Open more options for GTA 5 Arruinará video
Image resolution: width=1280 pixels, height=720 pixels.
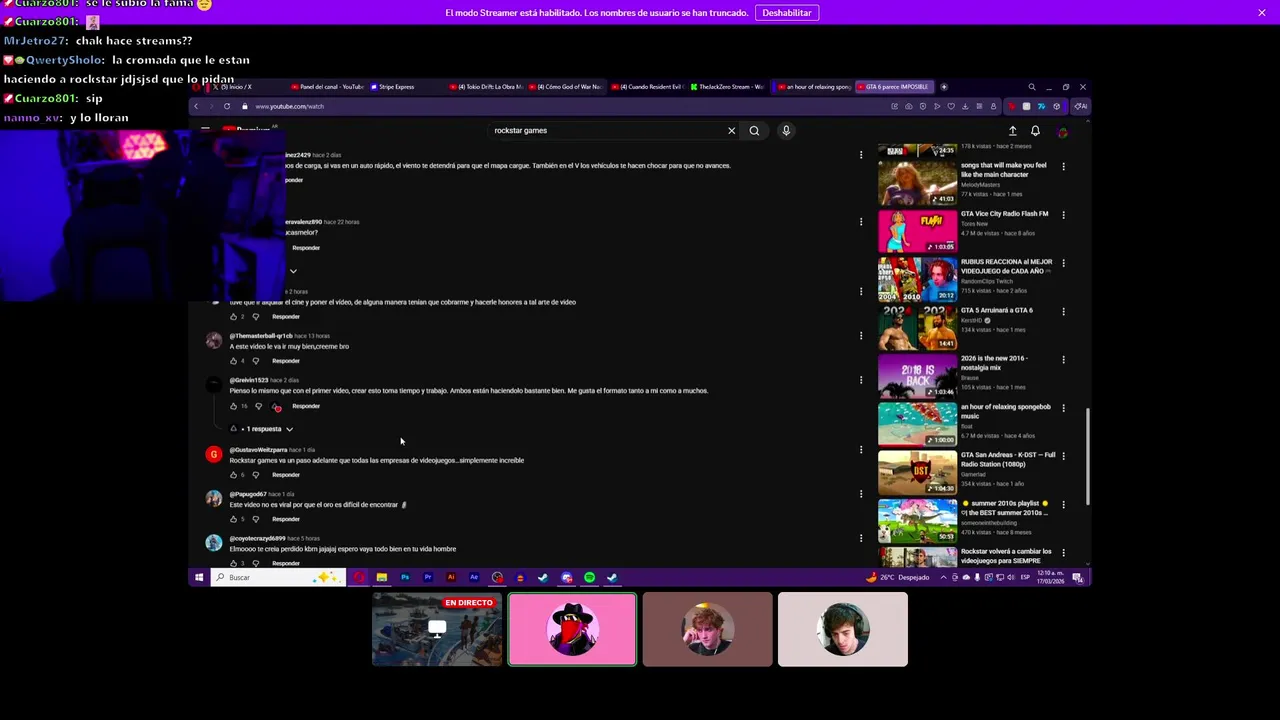click(1063, 312)
